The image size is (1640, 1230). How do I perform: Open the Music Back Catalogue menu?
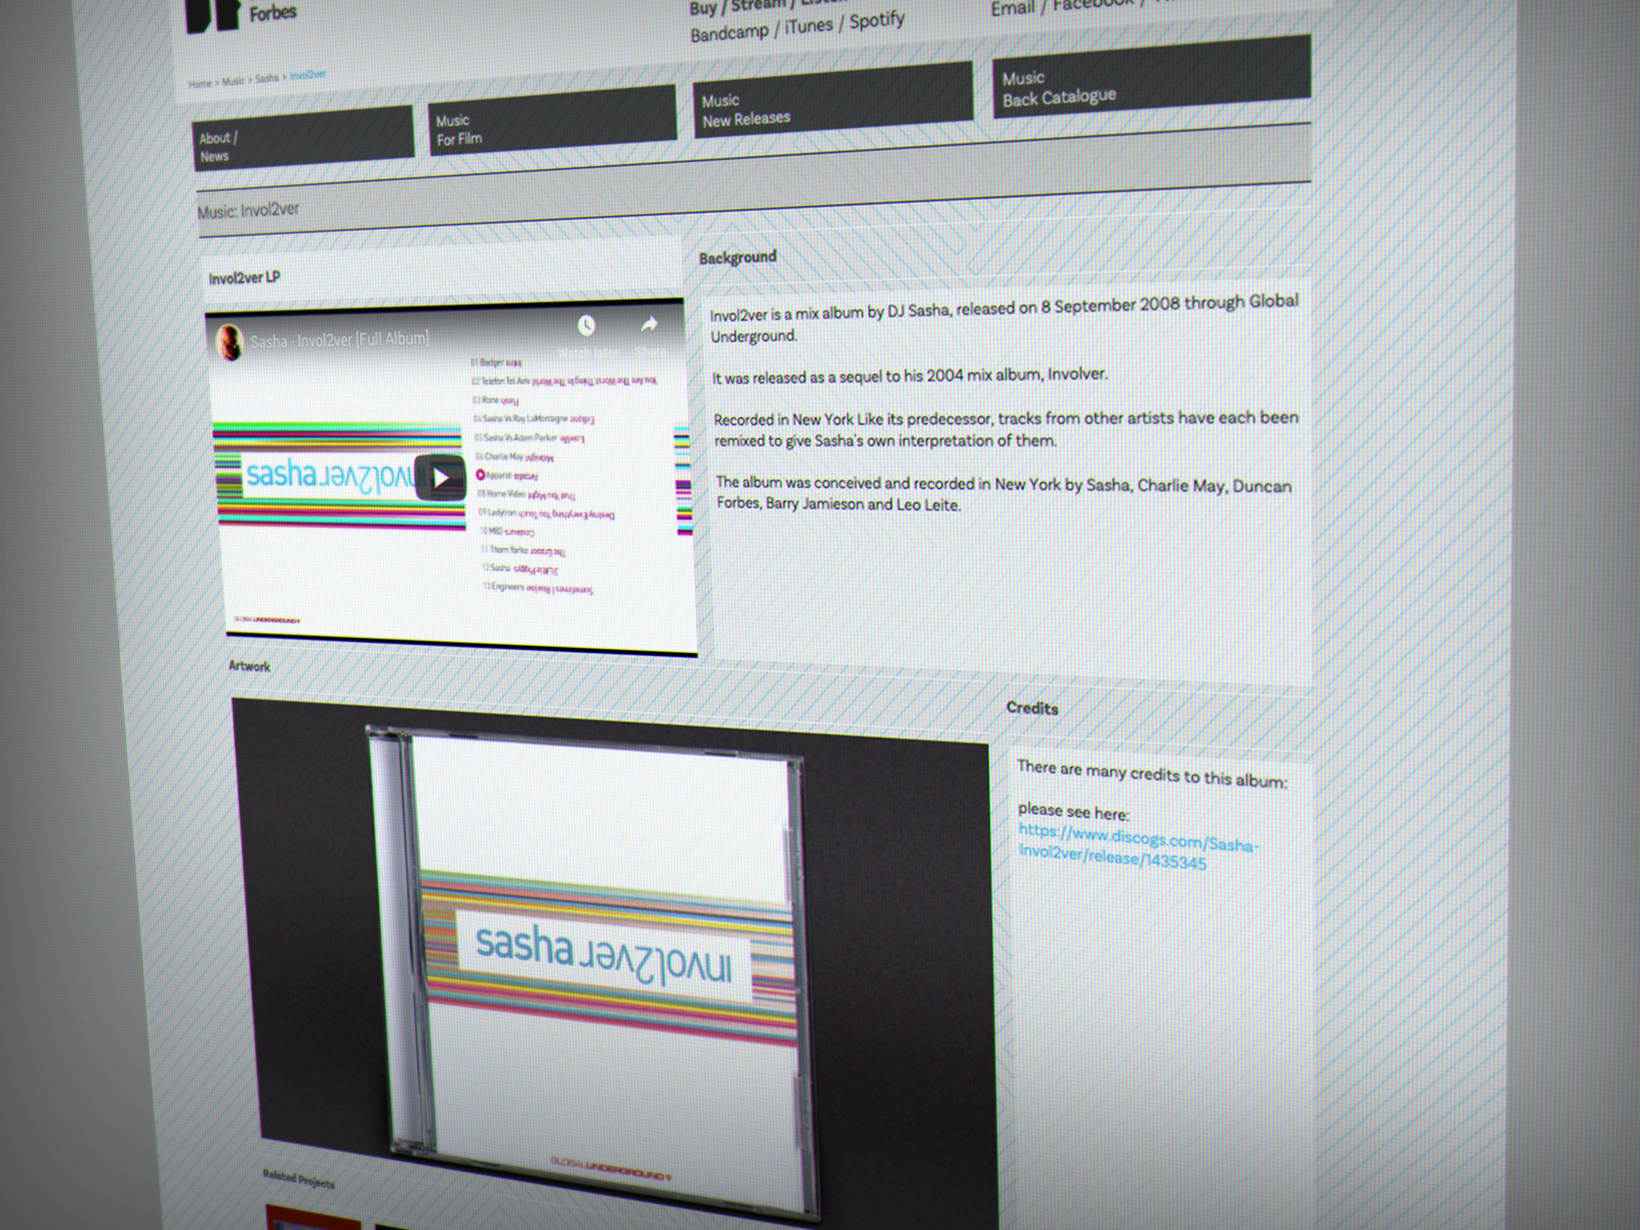pyautogui.click(x=1151, y=77)
